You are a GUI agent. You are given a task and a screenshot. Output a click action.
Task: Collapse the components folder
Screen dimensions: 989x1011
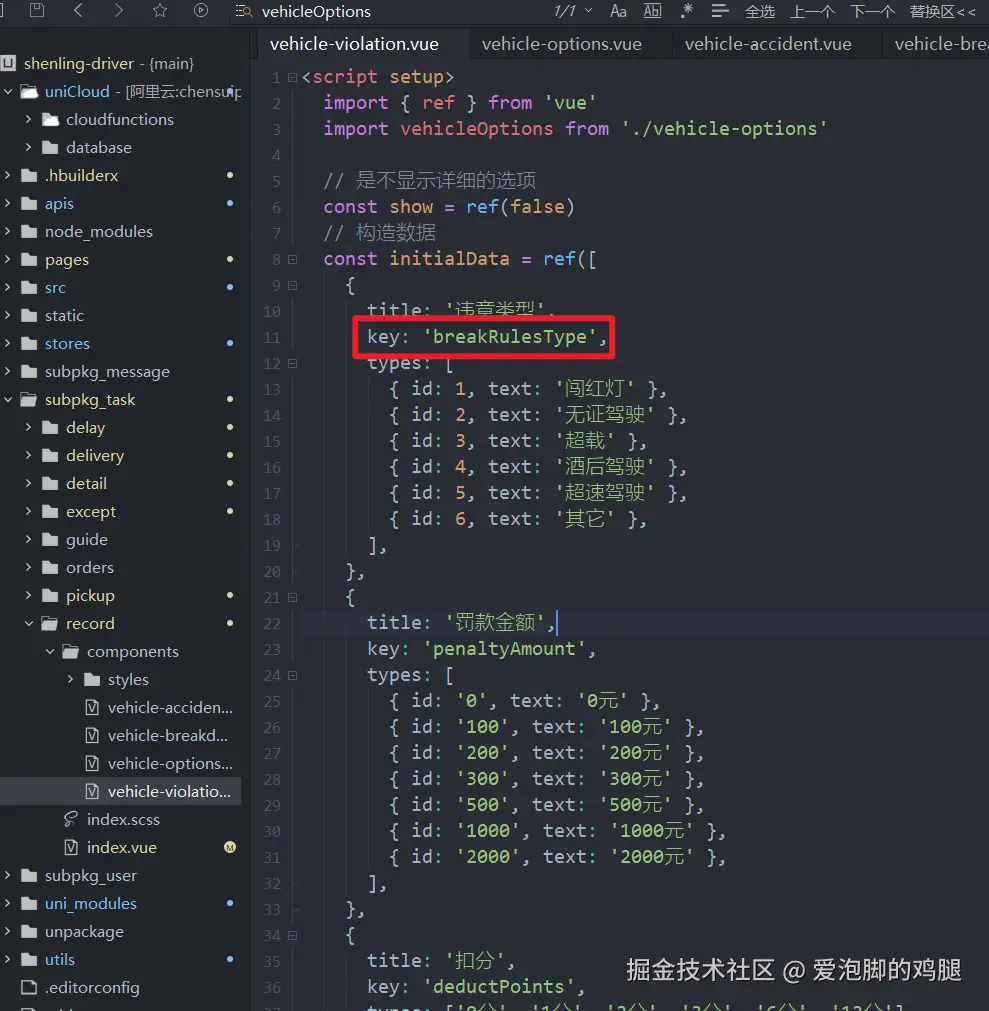tap(50, 651)
